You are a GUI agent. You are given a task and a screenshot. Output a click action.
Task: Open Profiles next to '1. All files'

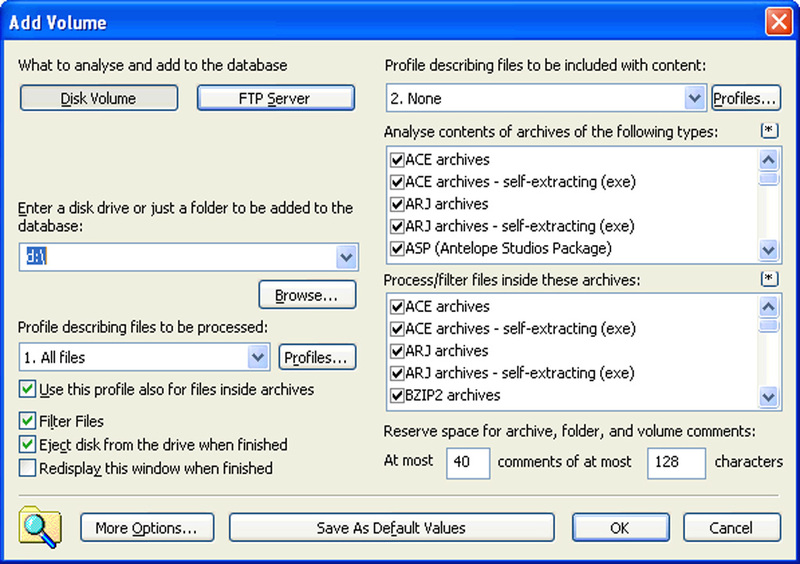317,357
